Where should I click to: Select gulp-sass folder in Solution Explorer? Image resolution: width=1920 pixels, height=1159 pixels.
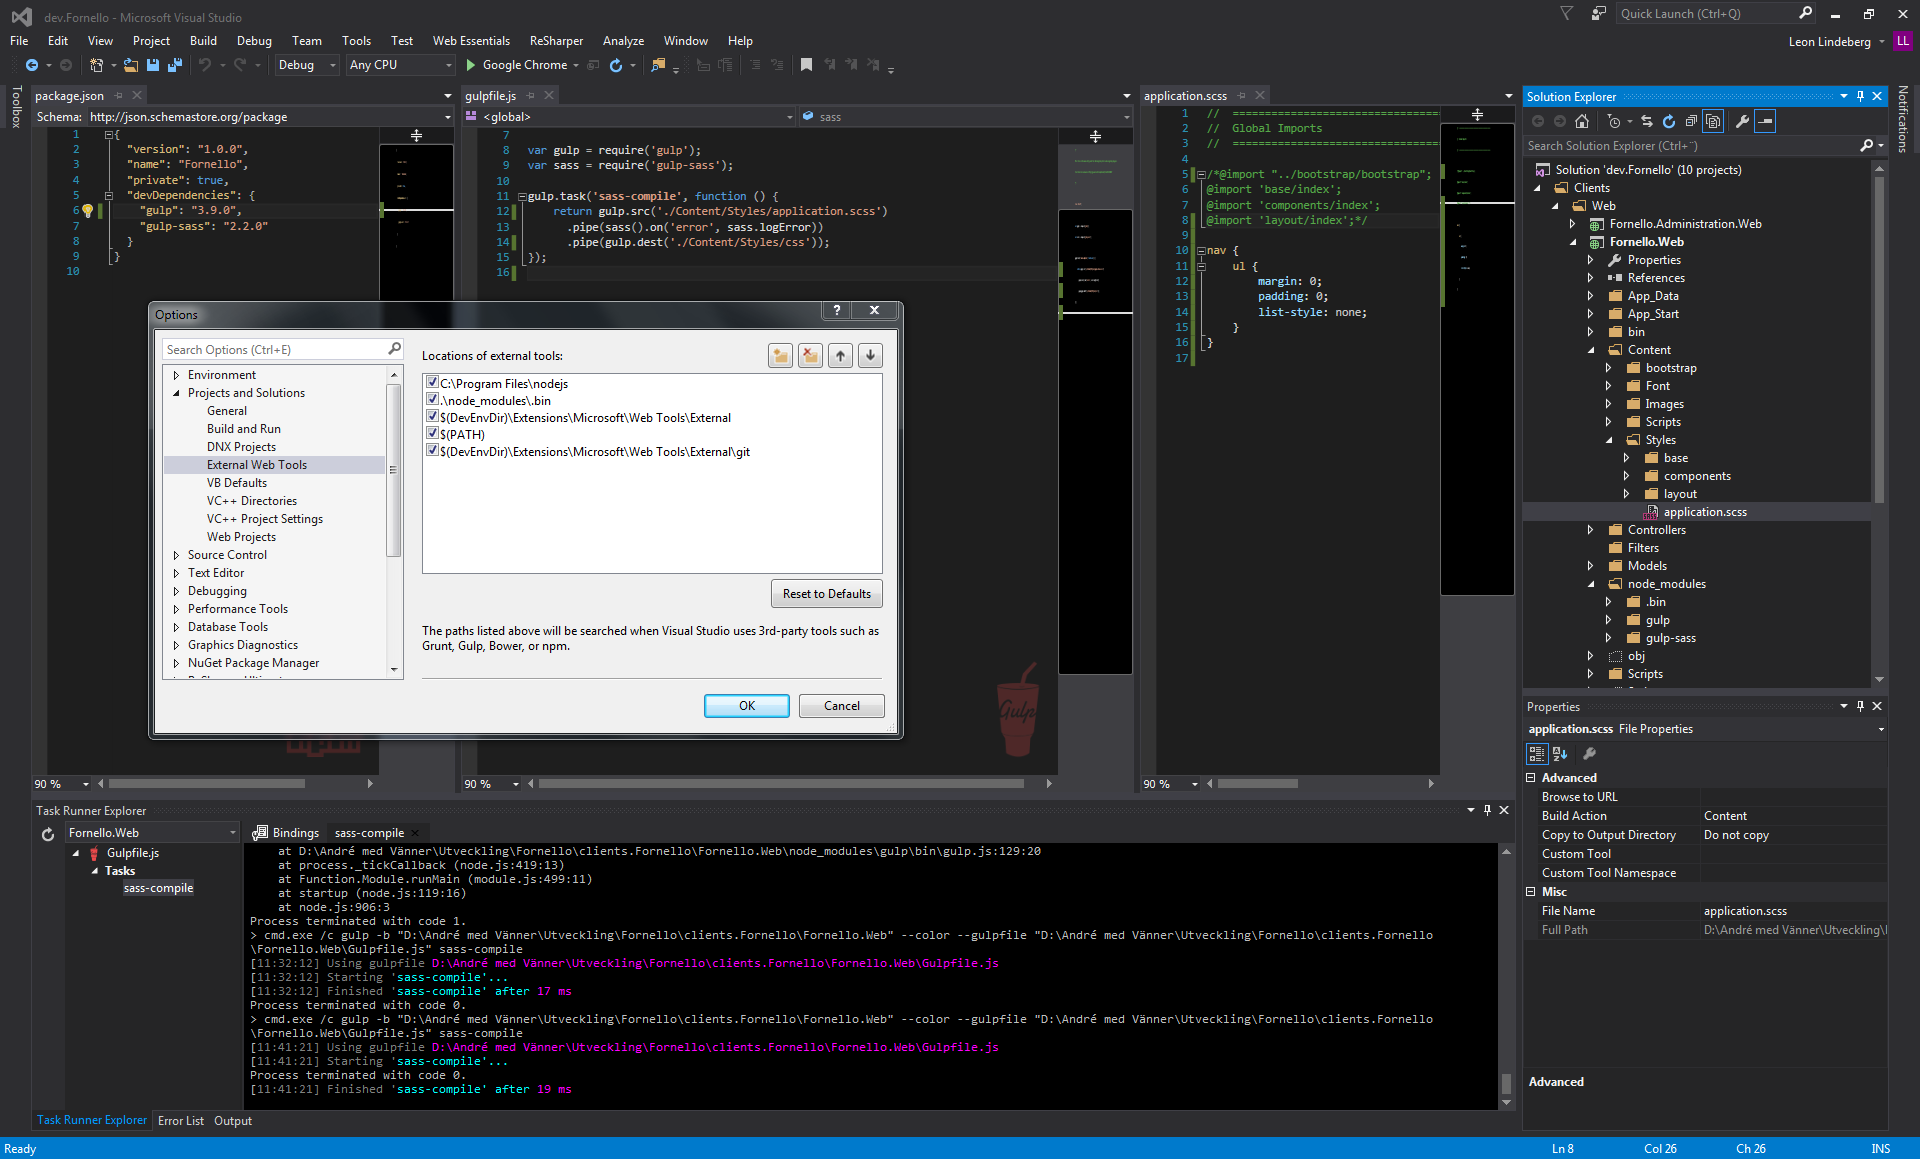(x=1670, y=638)
